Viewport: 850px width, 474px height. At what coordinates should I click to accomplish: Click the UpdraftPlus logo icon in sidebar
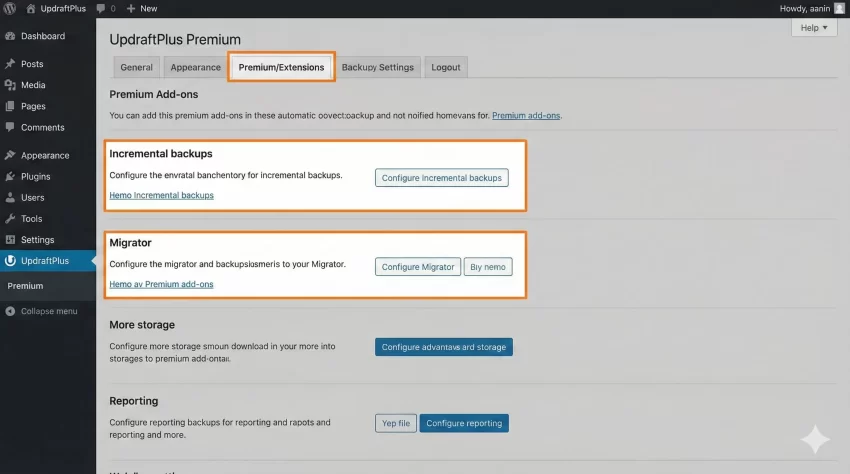click(10, 260)
